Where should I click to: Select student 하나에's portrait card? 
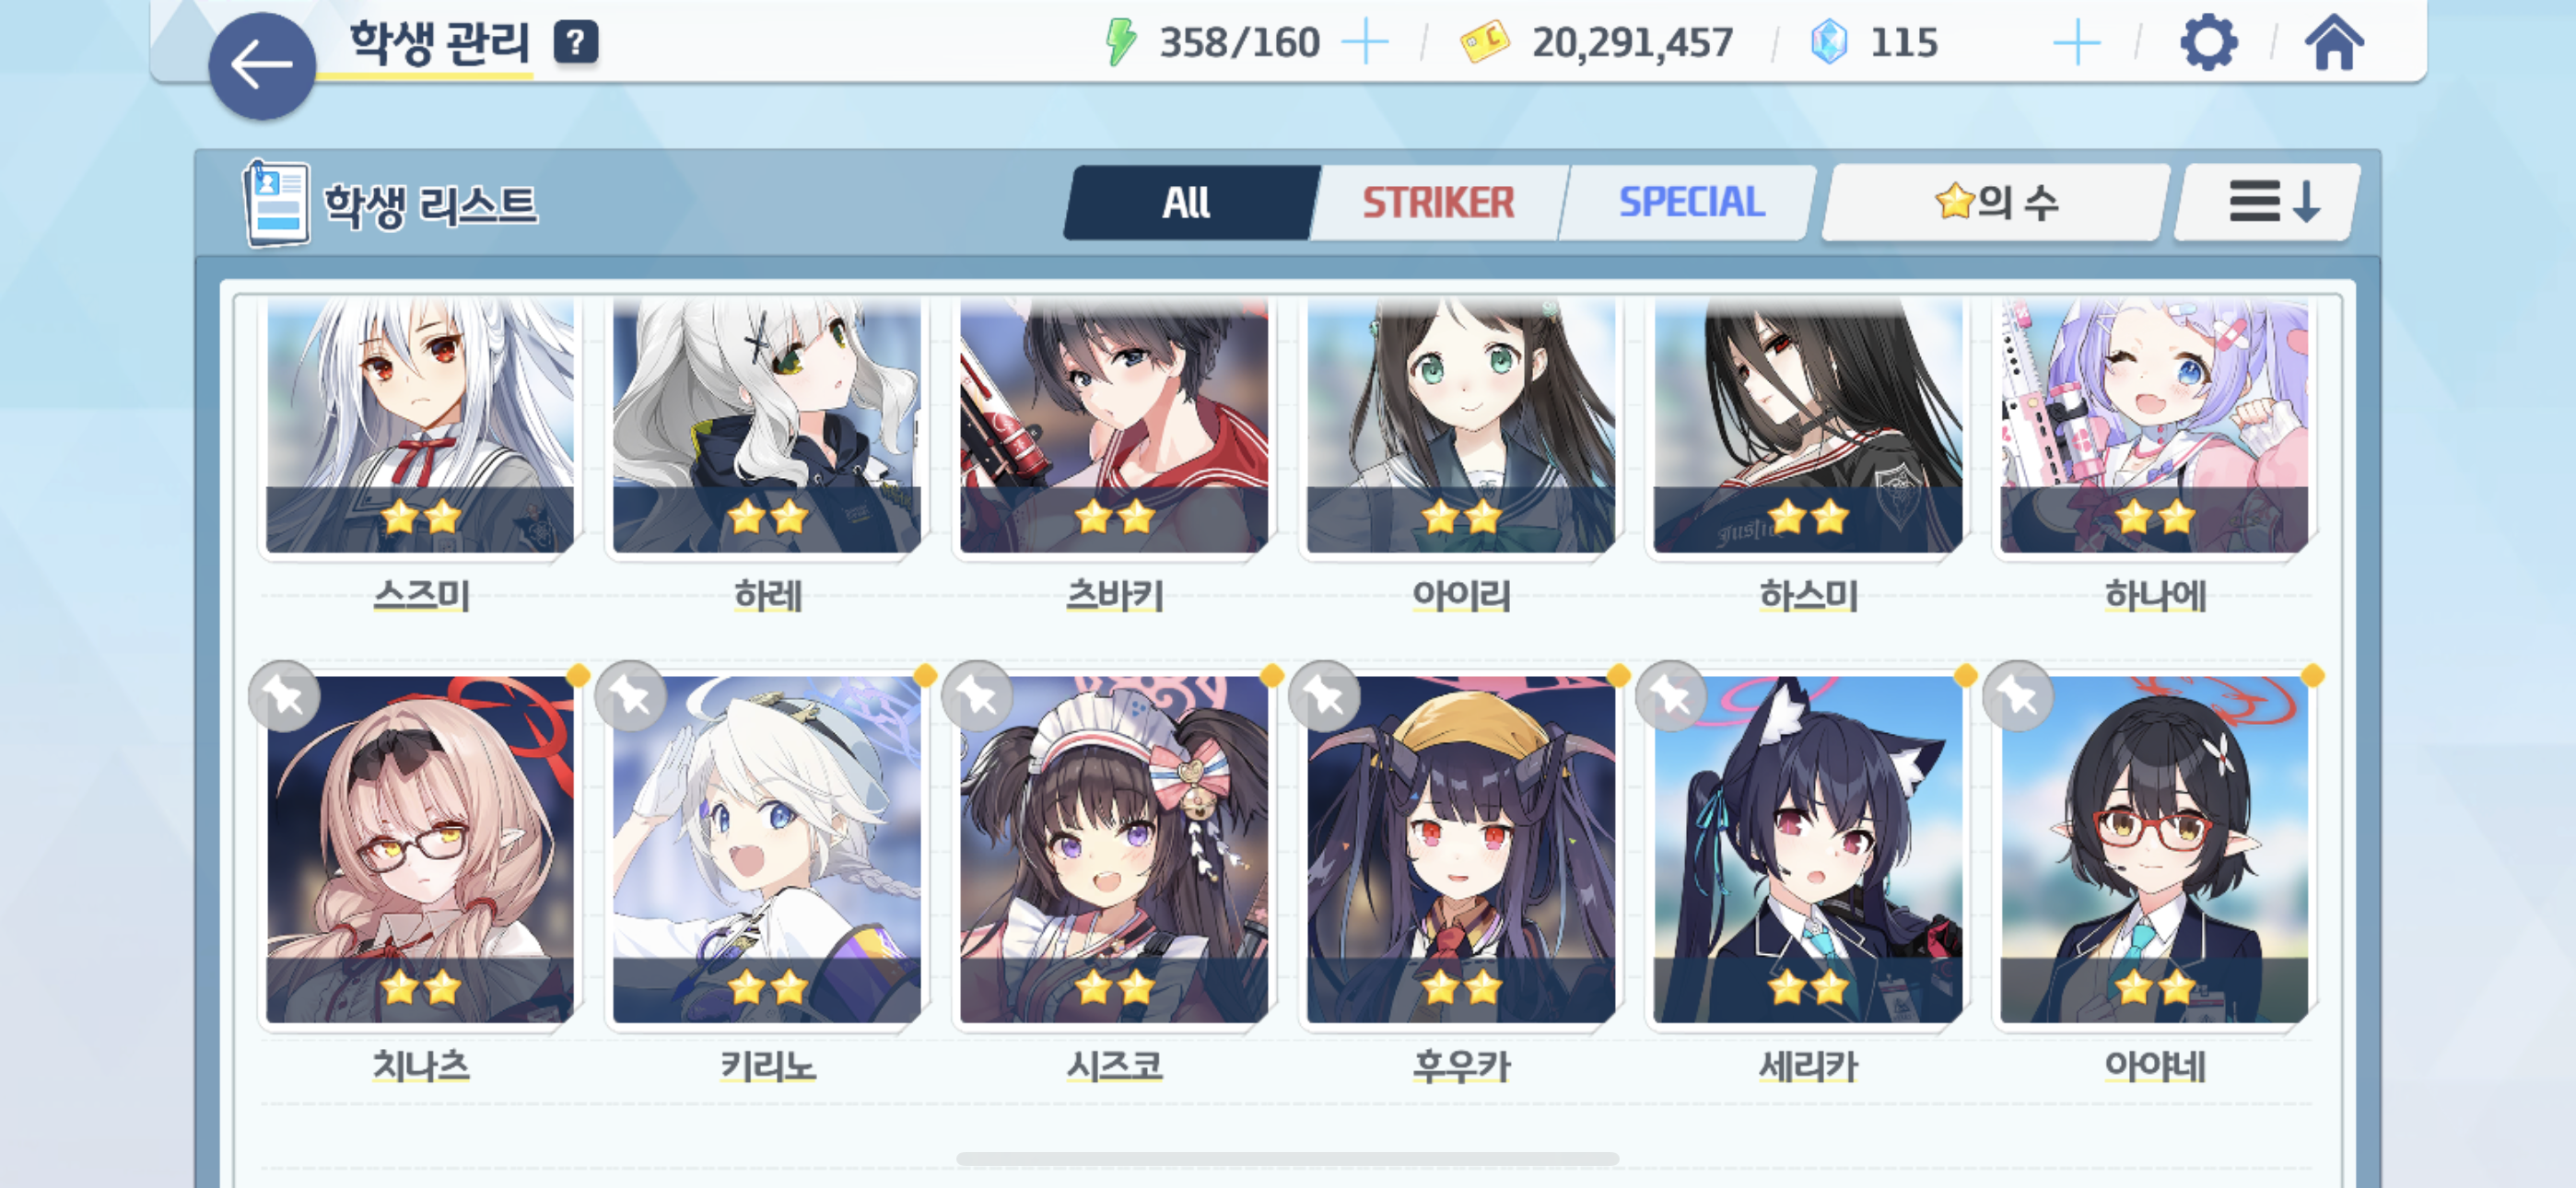2154,425
